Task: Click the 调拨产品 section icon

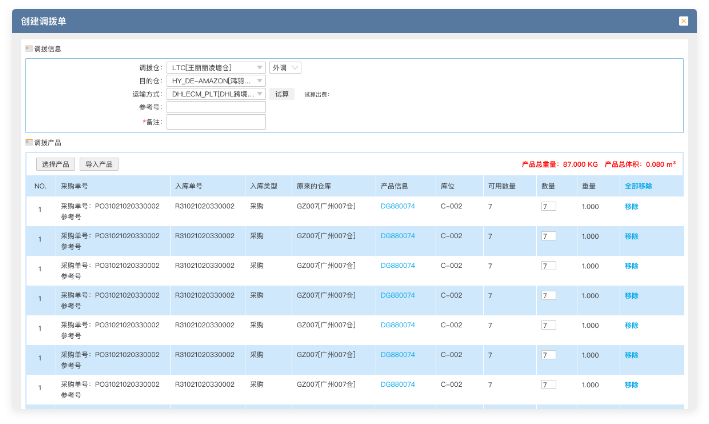Action: tap(29, 142)
